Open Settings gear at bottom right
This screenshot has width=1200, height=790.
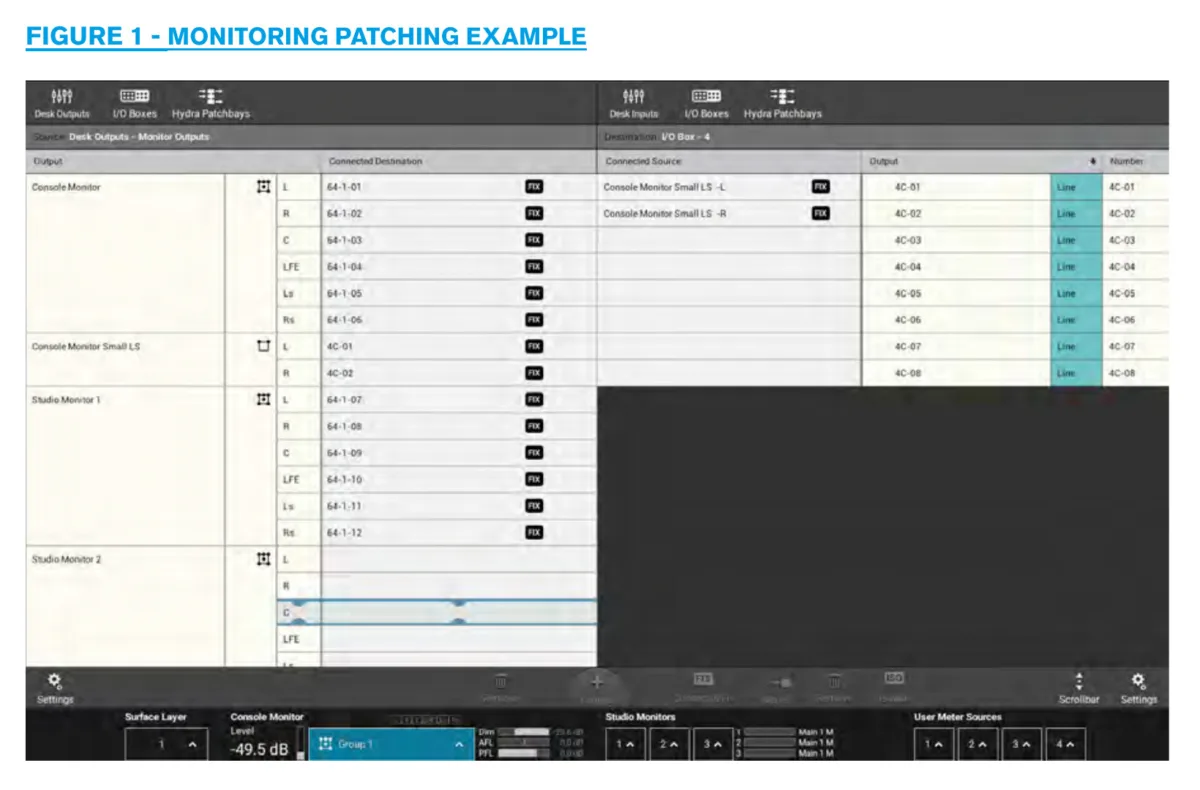pos(1138,688)
